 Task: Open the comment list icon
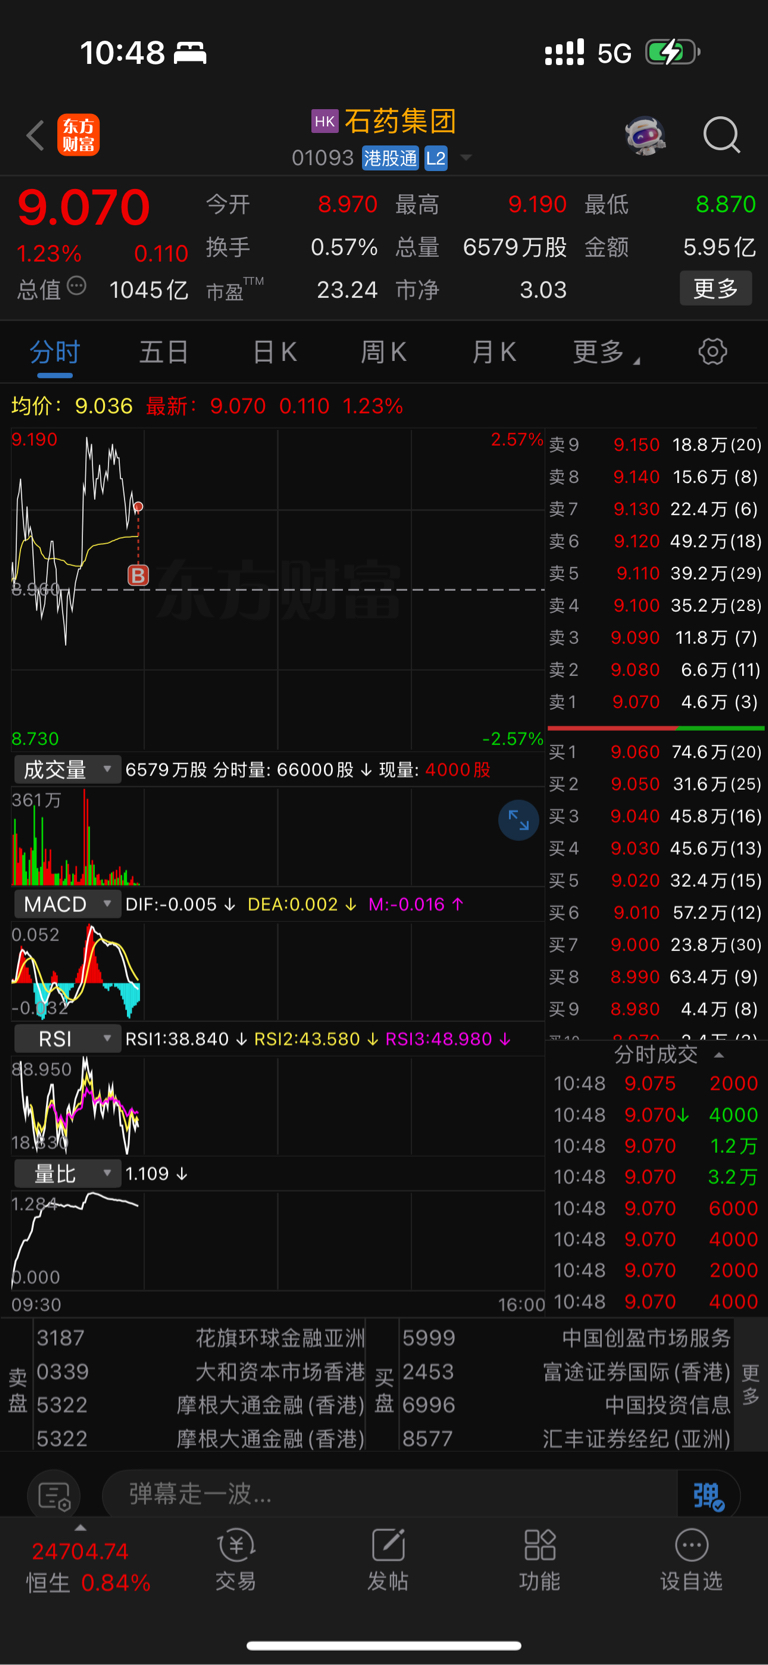[x=54, y=1496]
